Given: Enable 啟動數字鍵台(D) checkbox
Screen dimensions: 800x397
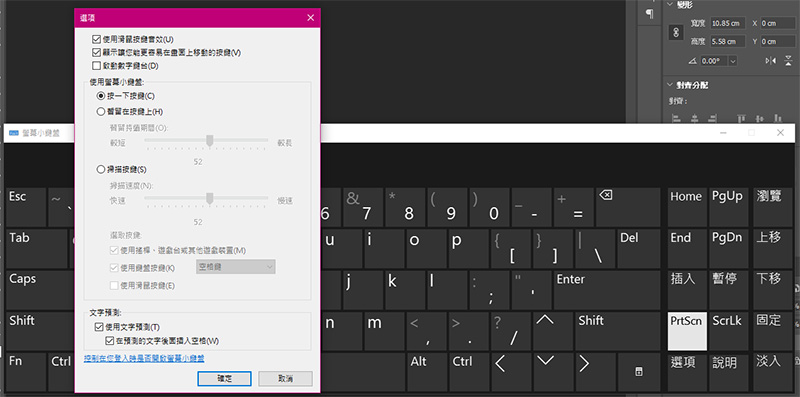Looking at the screenshot, I should tap(96, 65).
